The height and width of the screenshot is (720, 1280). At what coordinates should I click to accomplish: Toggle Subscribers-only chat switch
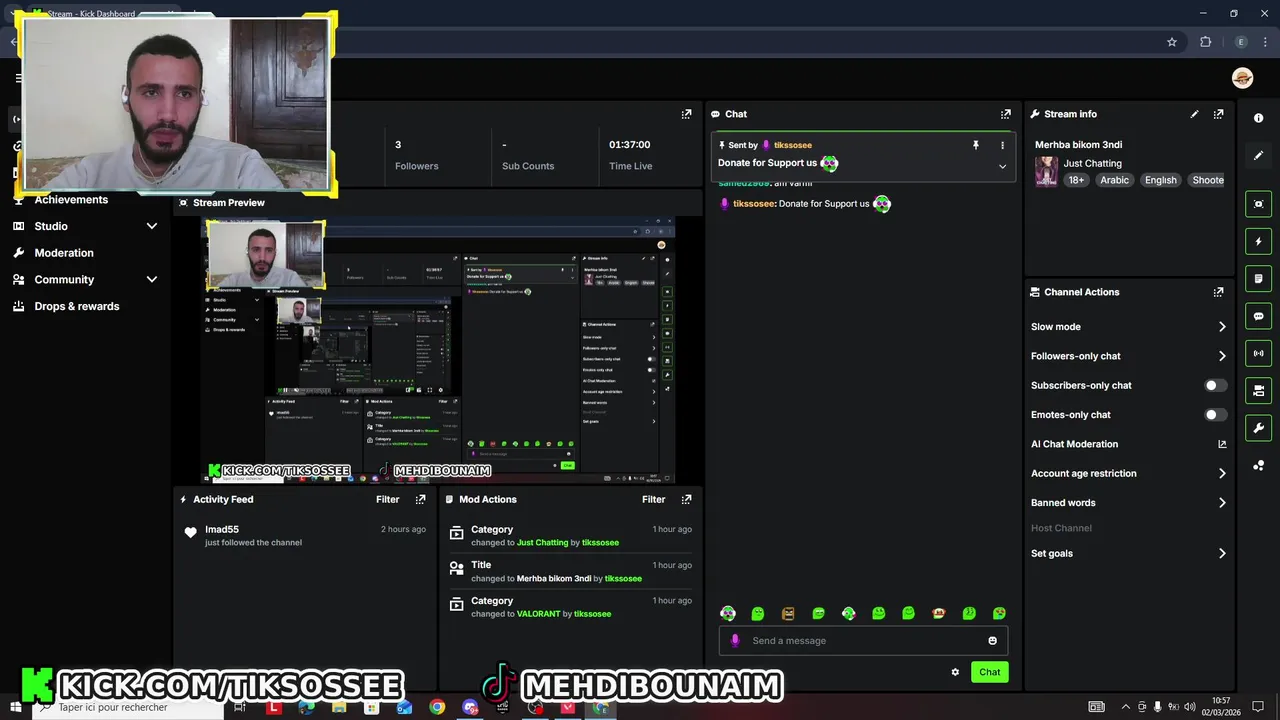click(1215, 385)
